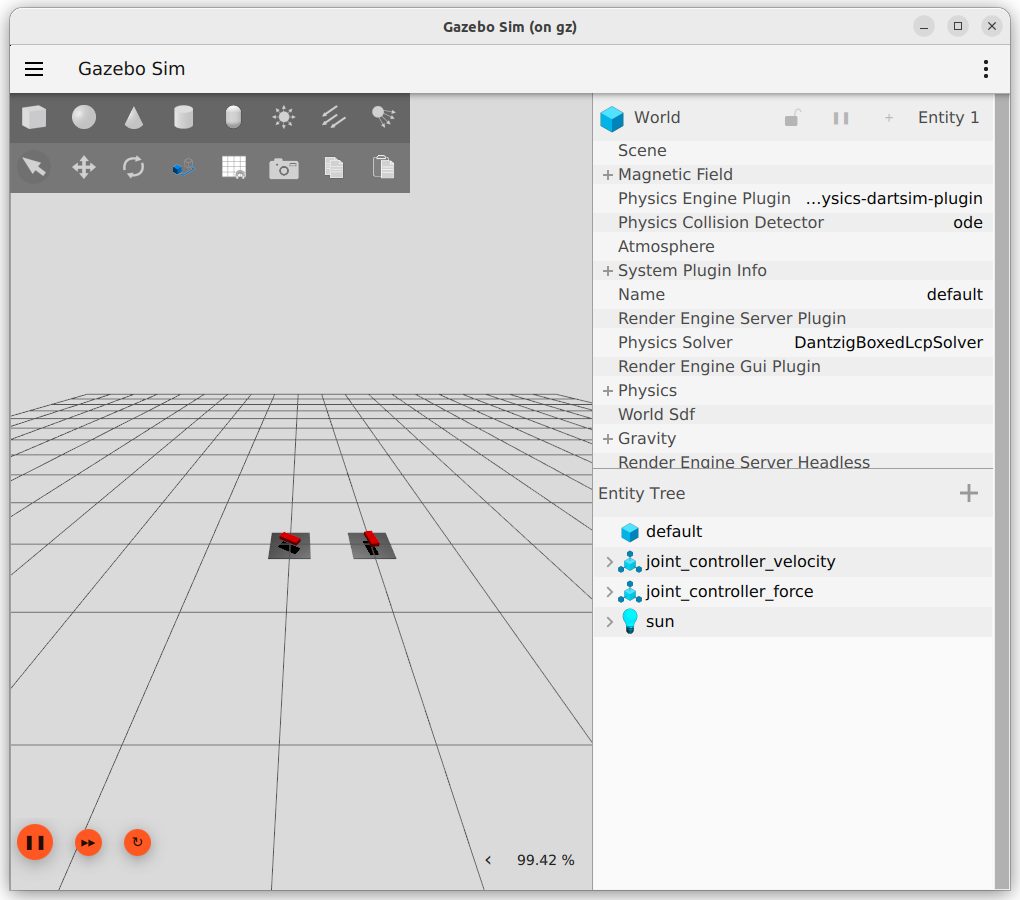
Task: Open the three-dot plugins menu
Action: pyautogui.click(x=986, y=69)
